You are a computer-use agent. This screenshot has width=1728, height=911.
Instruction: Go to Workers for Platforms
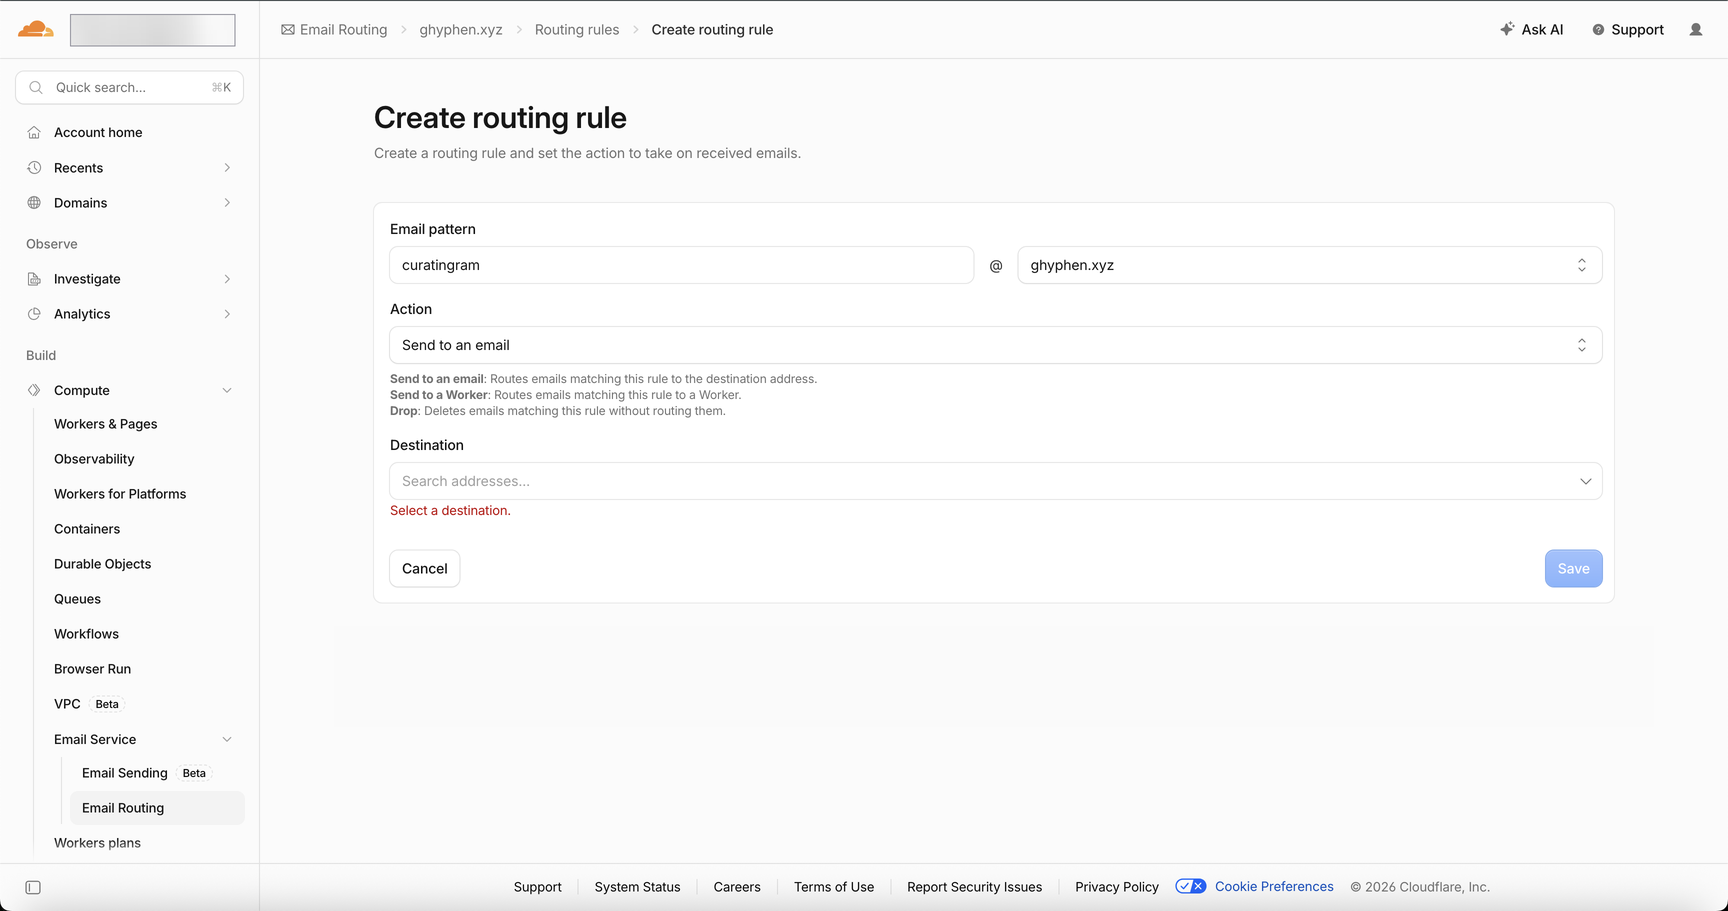coord(120,494)
